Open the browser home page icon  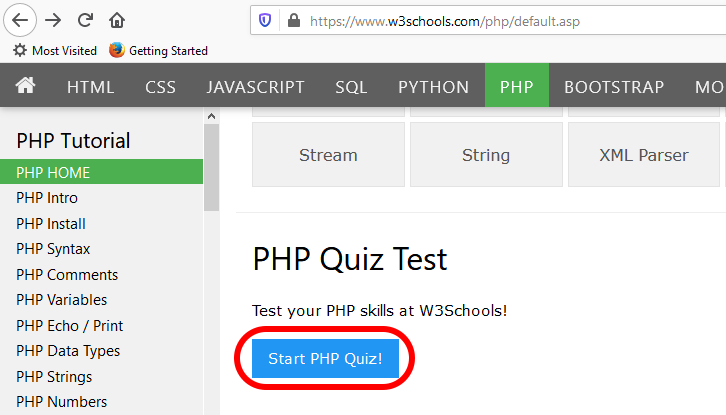click(x=117, y=20)
